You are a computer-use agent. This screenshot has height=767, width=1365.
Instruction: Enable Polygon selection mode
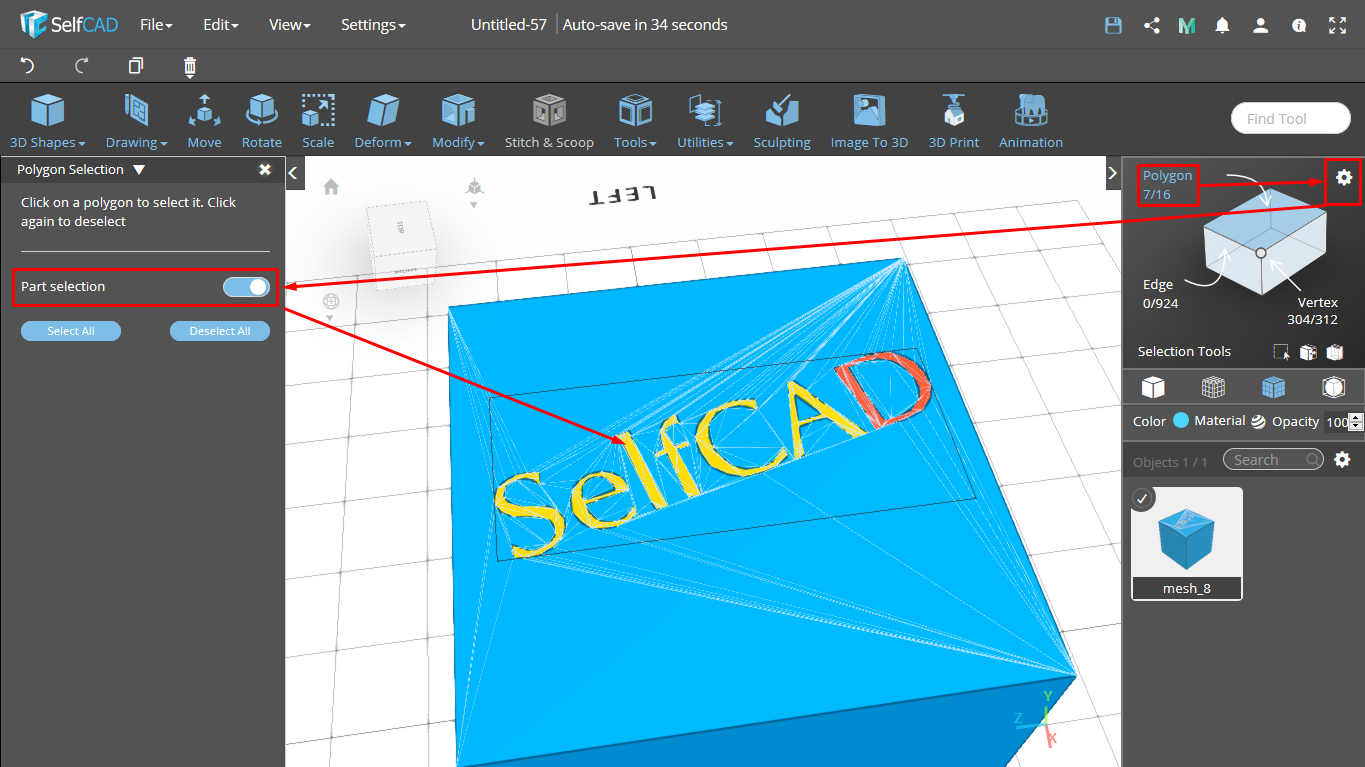(x=1167, y=185)
